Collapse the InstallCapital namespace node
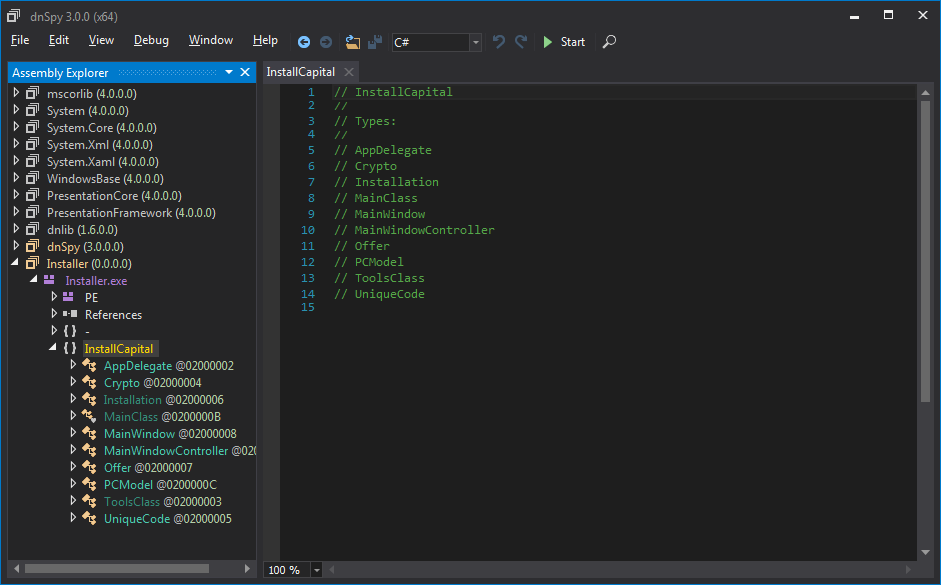 pyautogui.click(x=54, y=348)
